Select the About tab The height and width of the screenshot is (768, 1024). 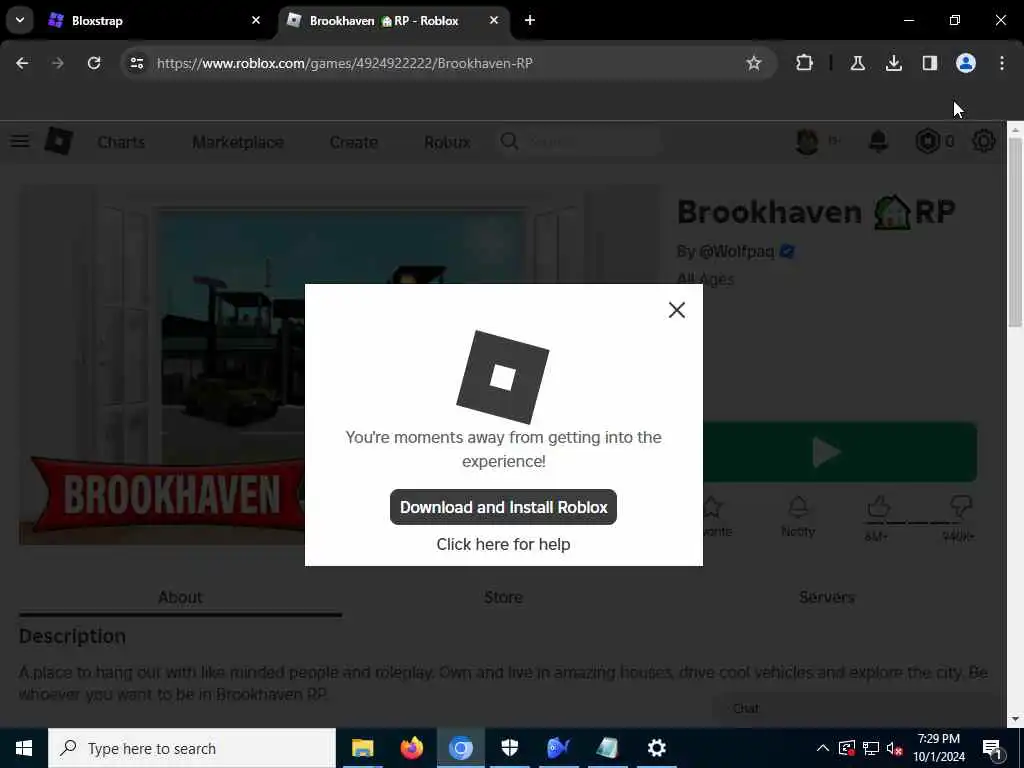pyautogui.click(x=180, y=597)
